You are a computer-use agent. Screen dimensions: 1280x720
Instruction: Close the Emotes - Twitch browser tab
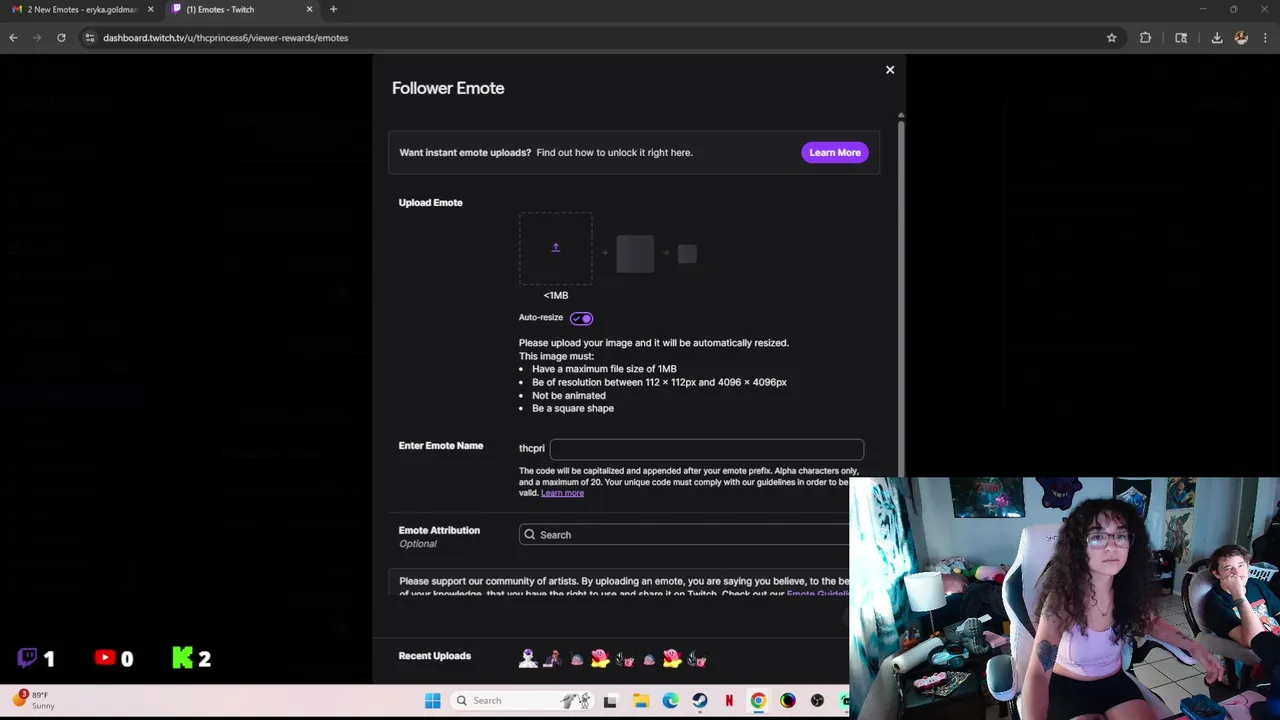point(309,9)
